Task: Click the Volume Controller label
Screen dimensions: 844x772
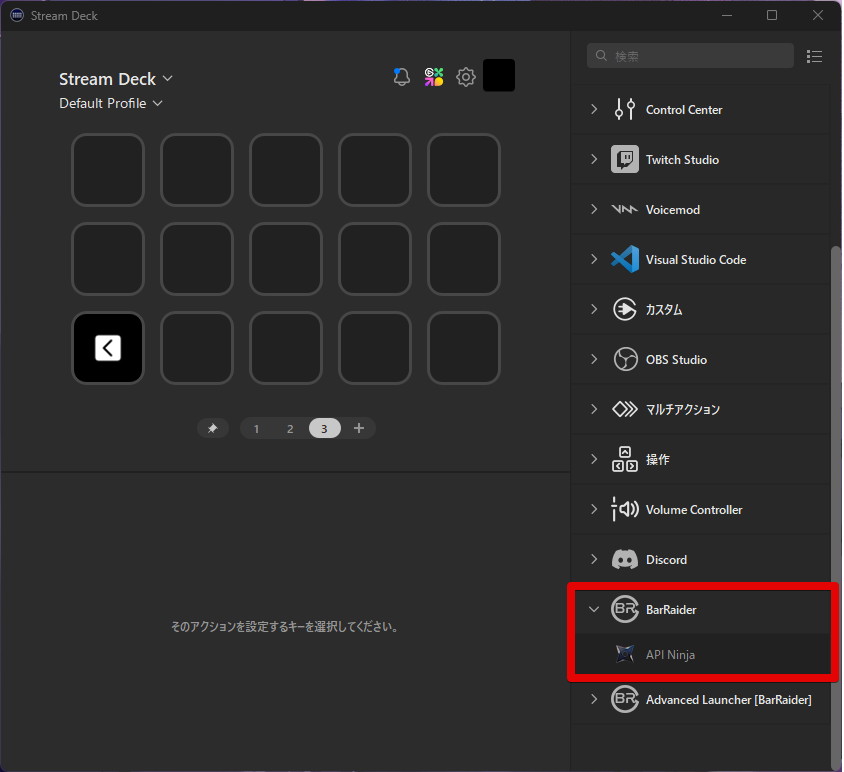Action: coord(694,509)
